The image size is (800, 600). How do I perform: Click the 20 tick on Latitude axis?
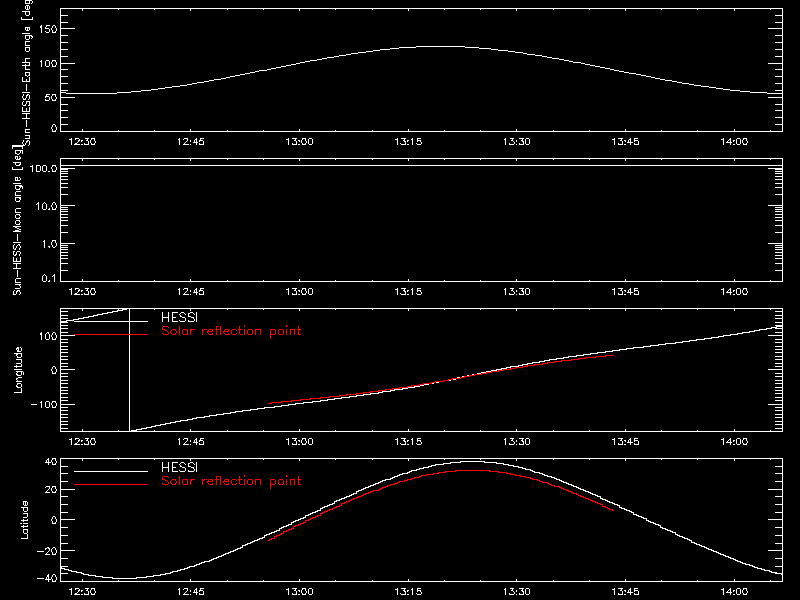click(51, 490)
